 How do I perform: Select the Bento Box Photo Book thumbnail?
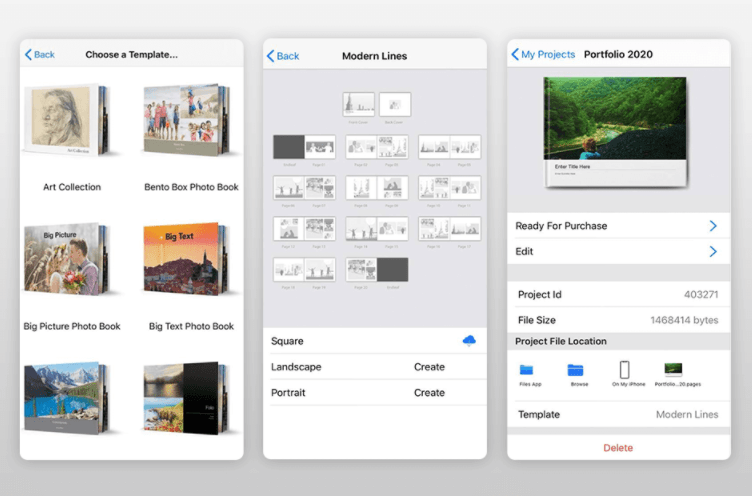(188, 120)
